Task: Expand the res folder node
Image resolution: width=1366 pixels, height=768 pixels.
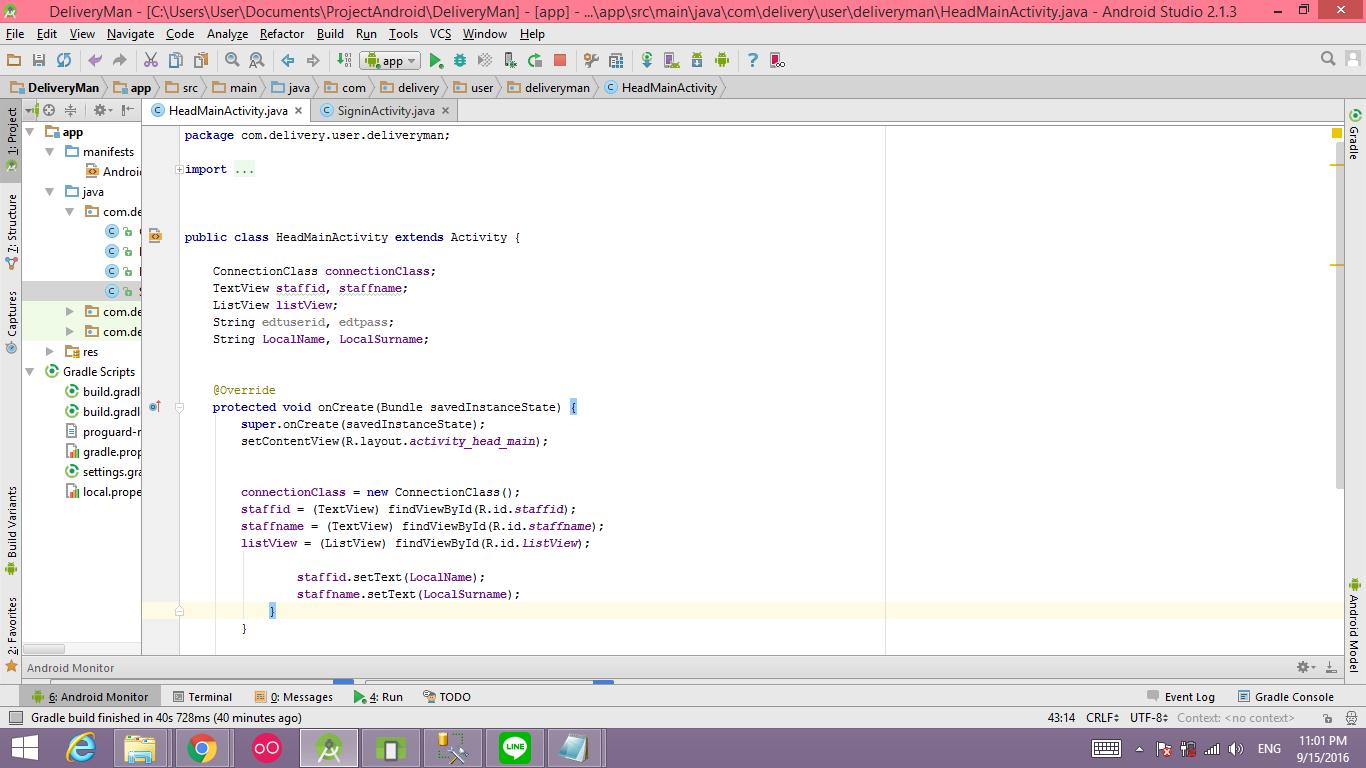Action: [x=51, y=351]
